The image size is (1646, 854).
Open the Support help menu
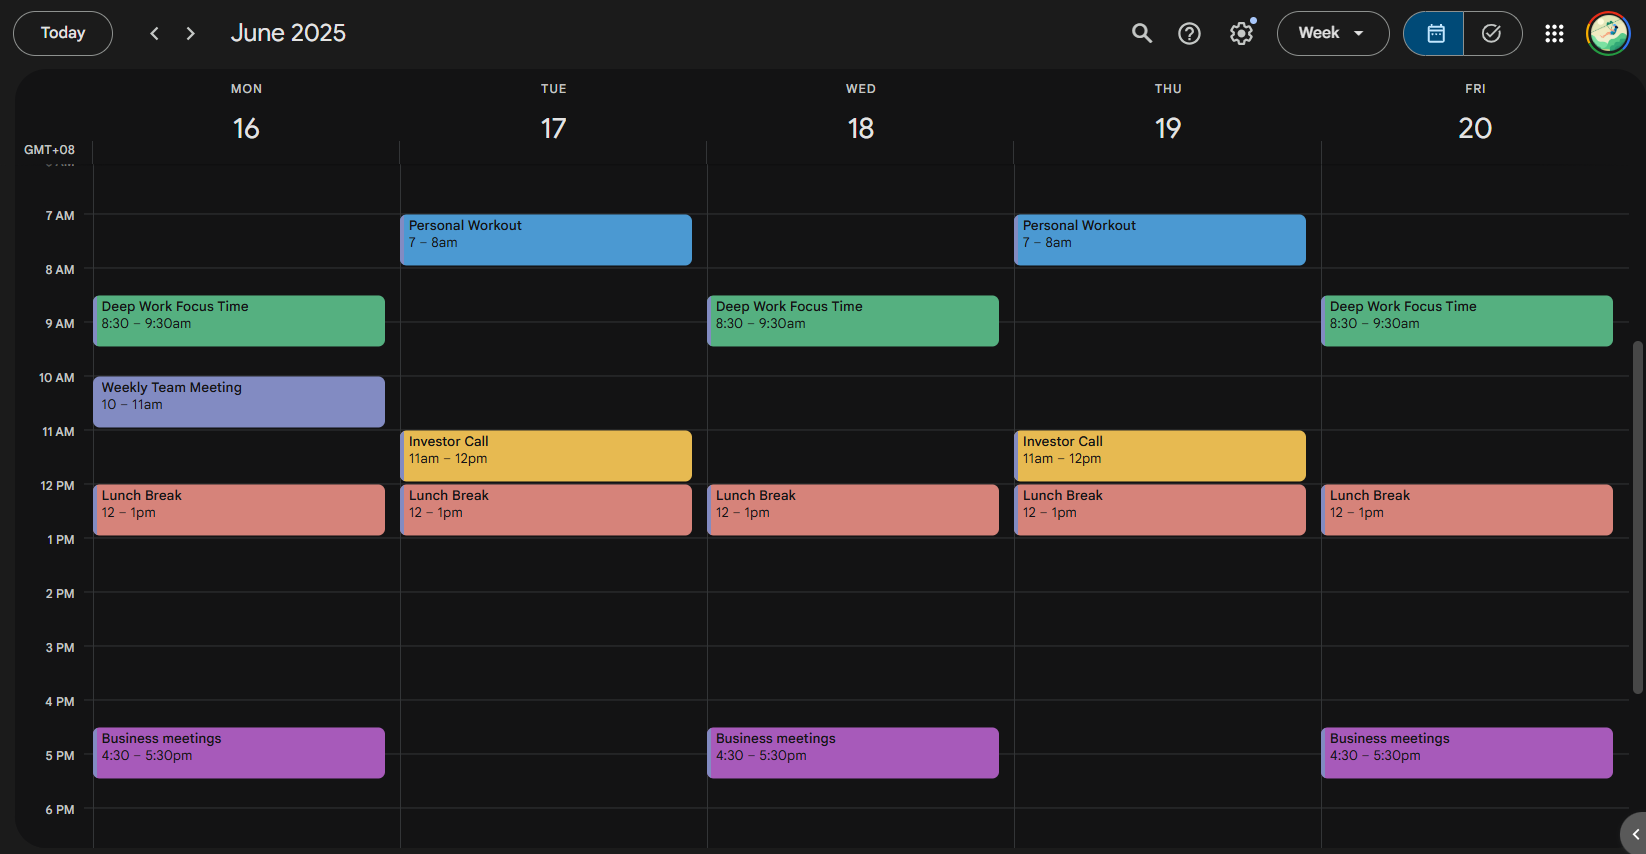point(1189,33)
